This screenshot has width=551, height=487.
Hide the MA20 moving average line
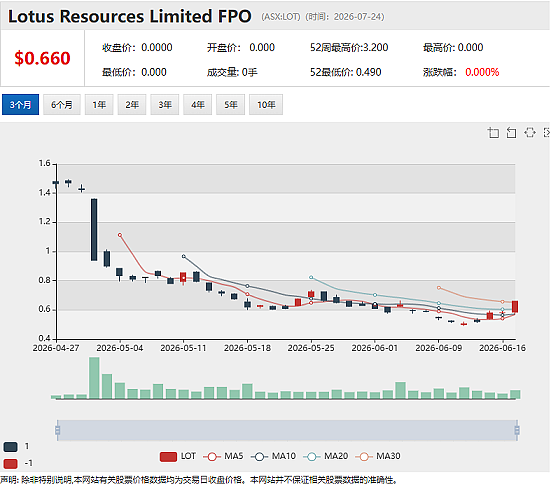326,456
